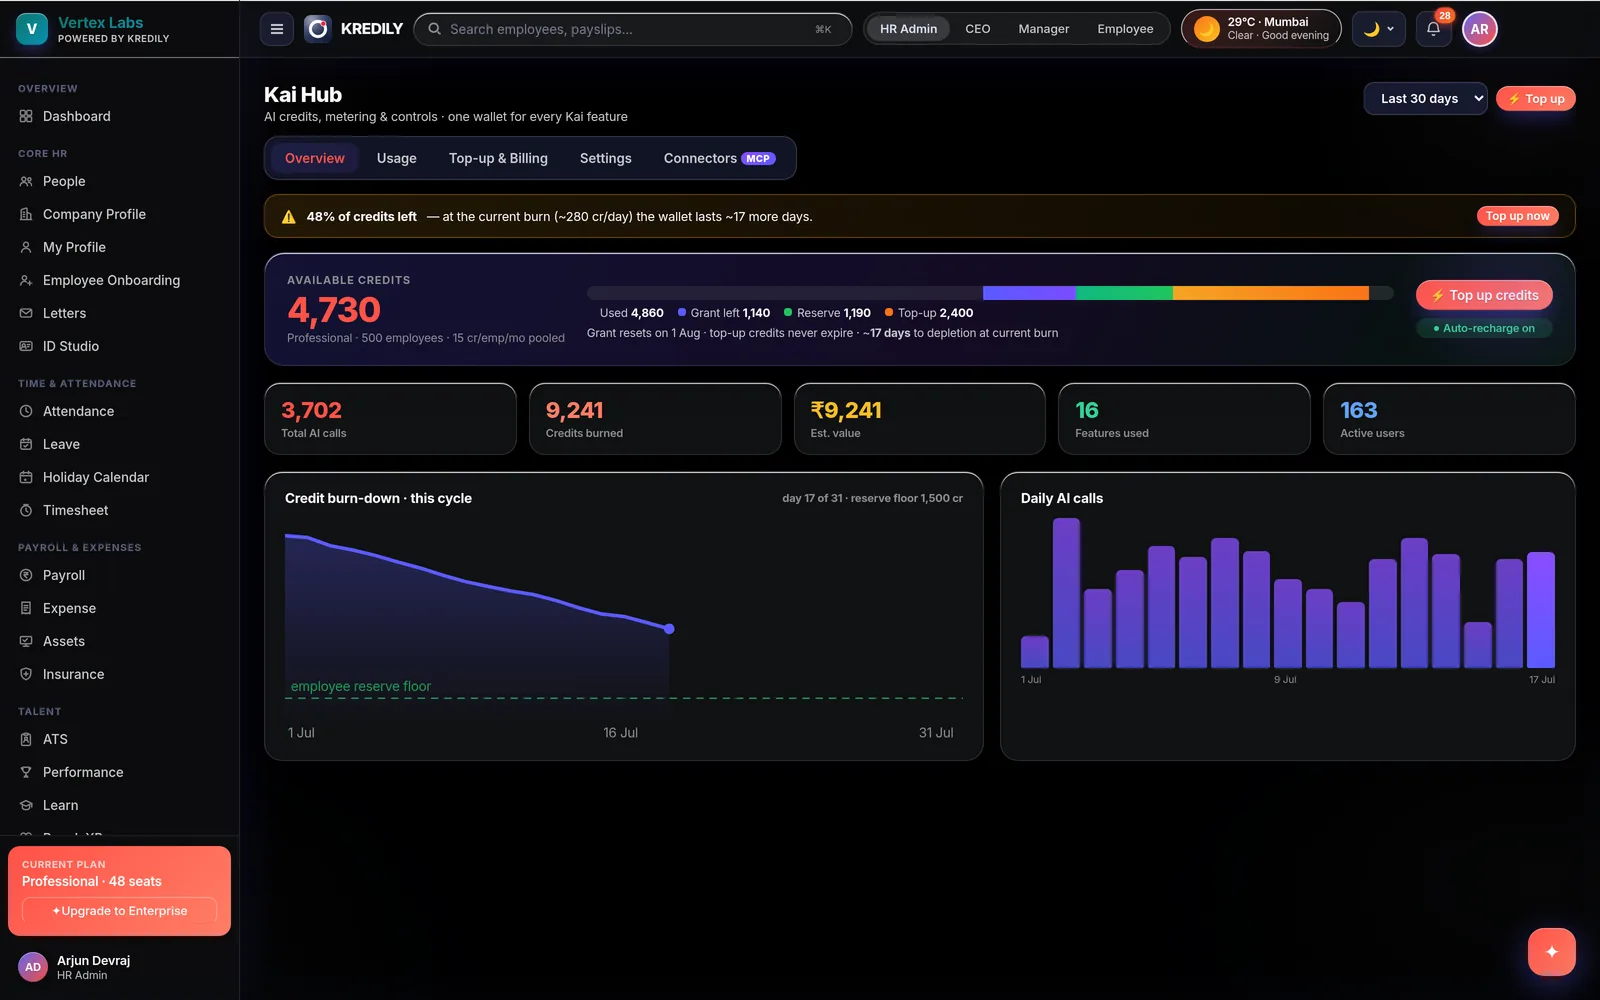1600x1000 pixels.
Task: Click the My Profile person icon
Action: tap(26, 247)
